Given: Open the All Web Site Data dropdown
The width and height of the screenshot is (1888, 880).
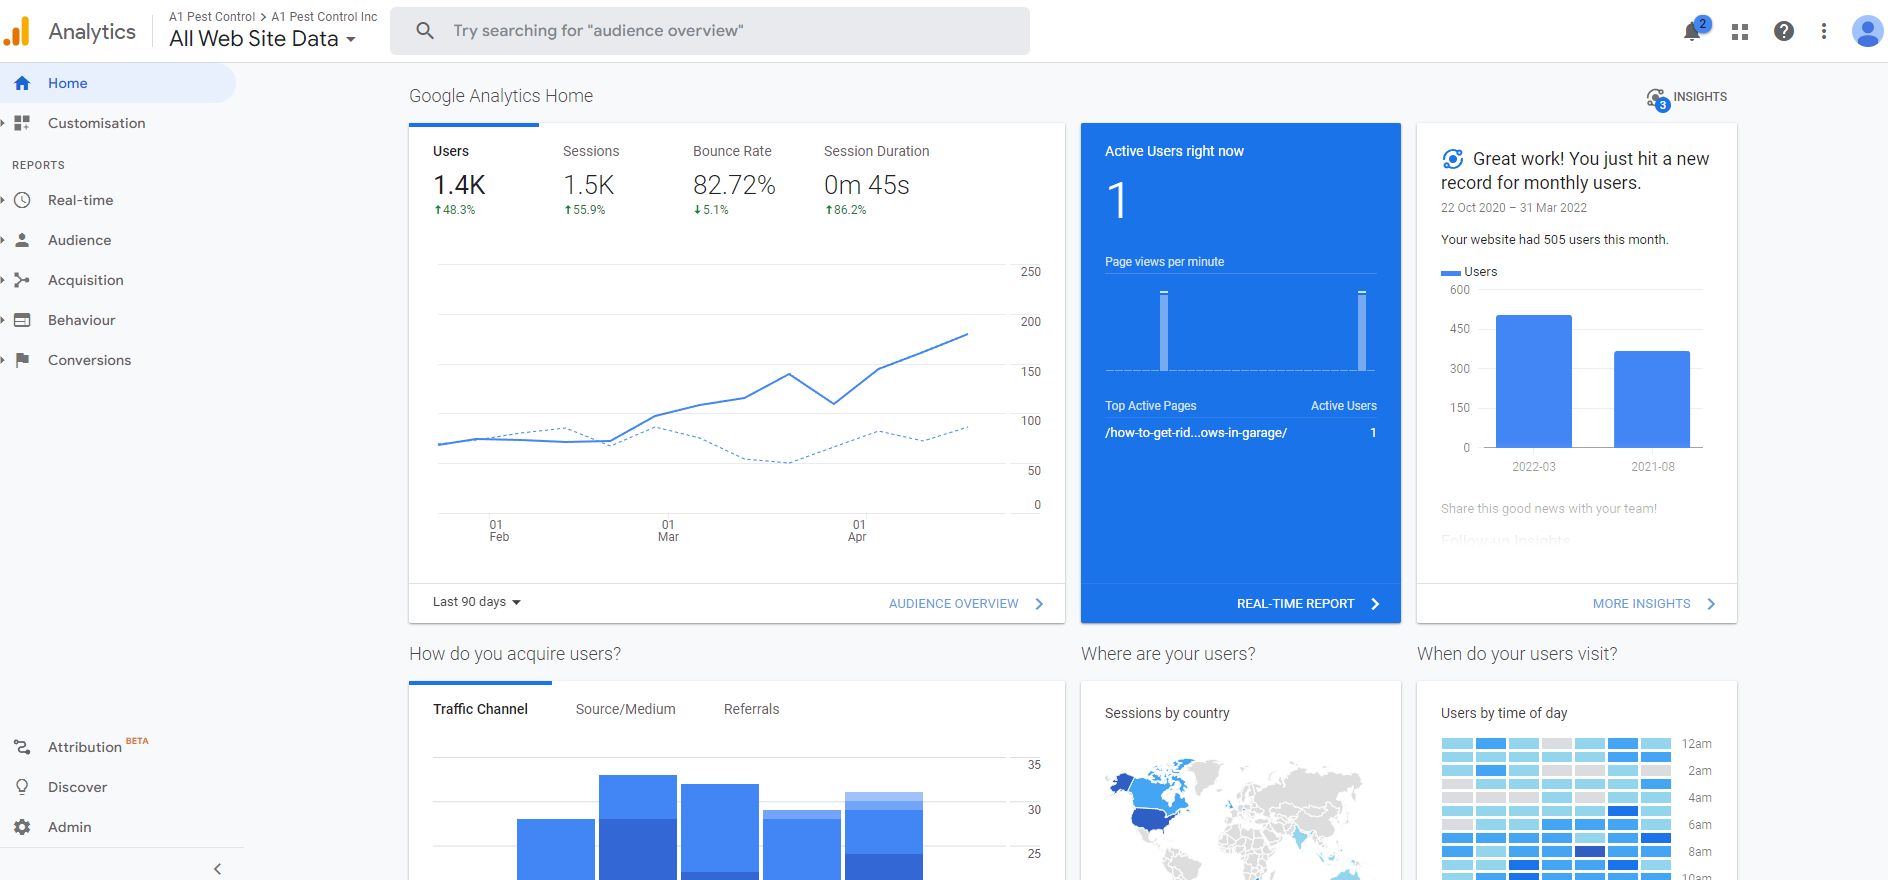Looking at the screenshot, I should coord(263,39).
